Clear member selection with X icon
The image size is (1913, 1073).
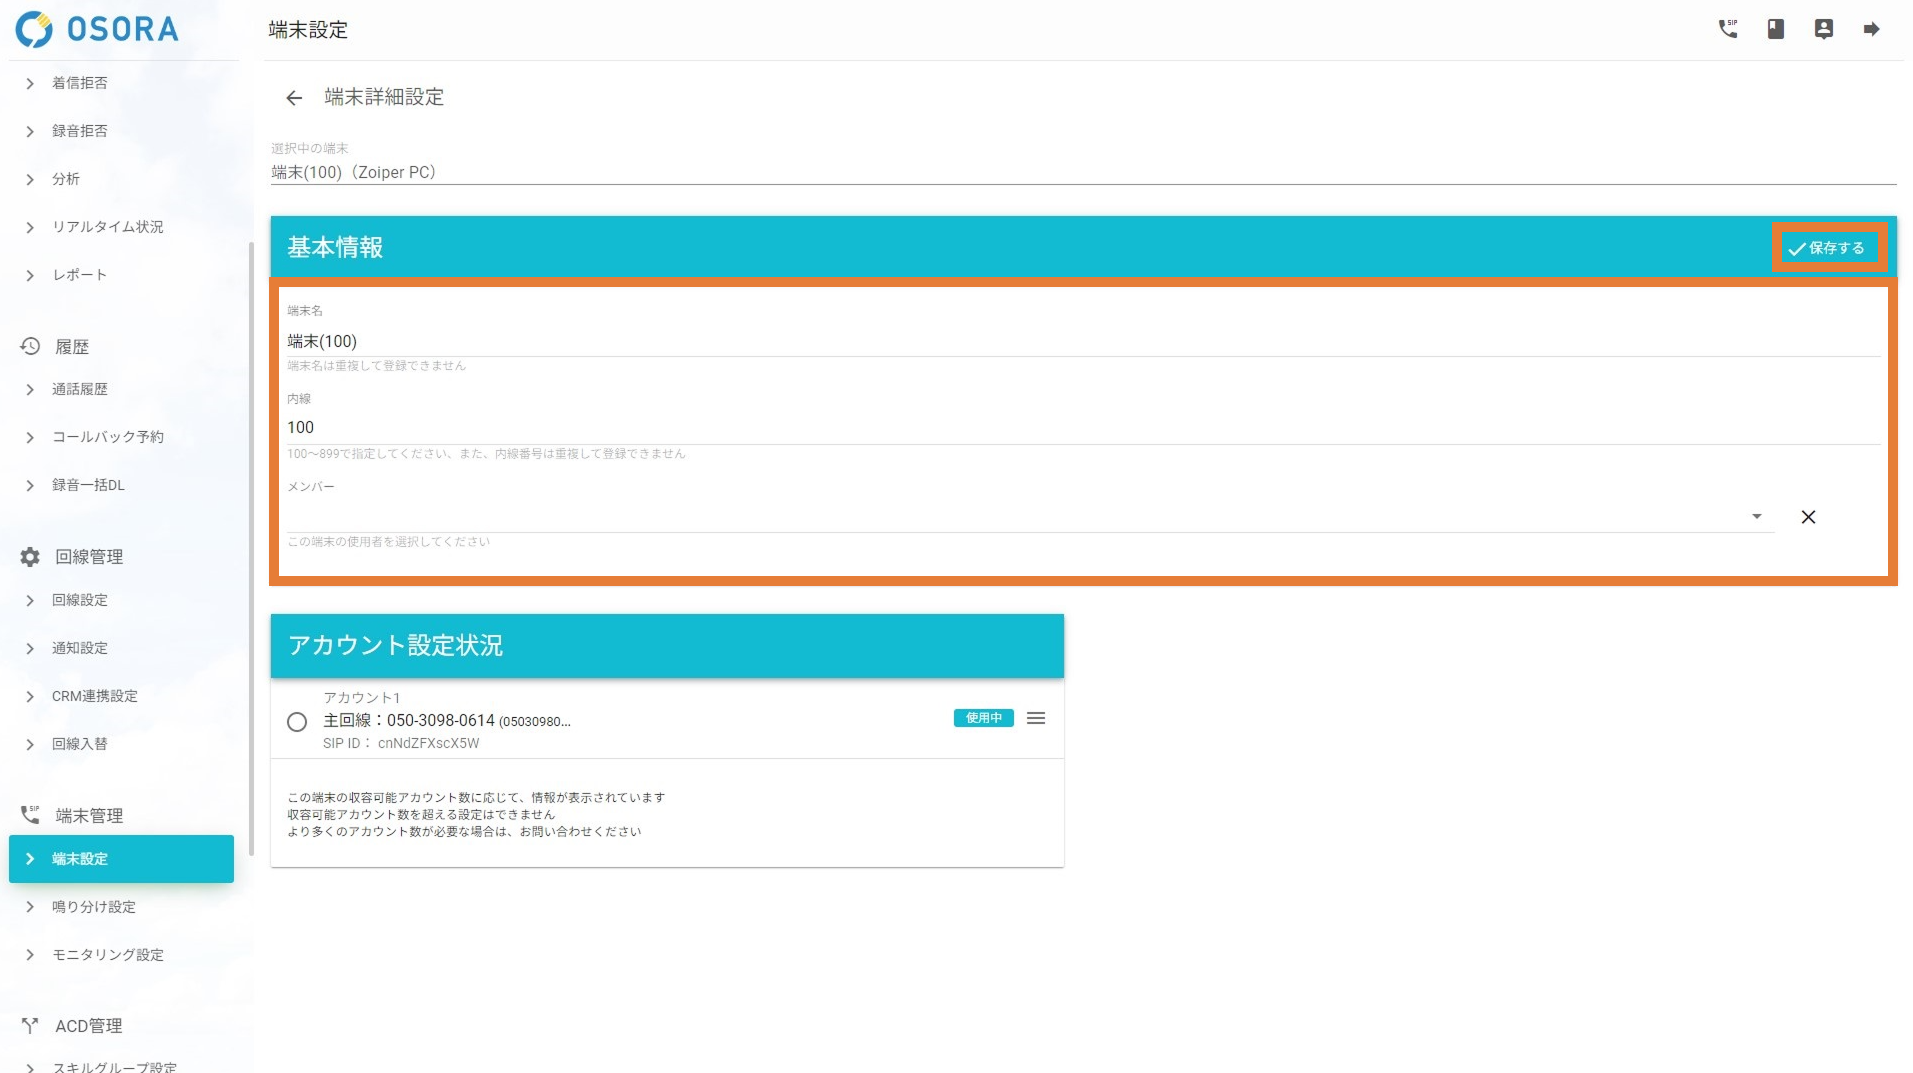click(x=1807, y=517)
